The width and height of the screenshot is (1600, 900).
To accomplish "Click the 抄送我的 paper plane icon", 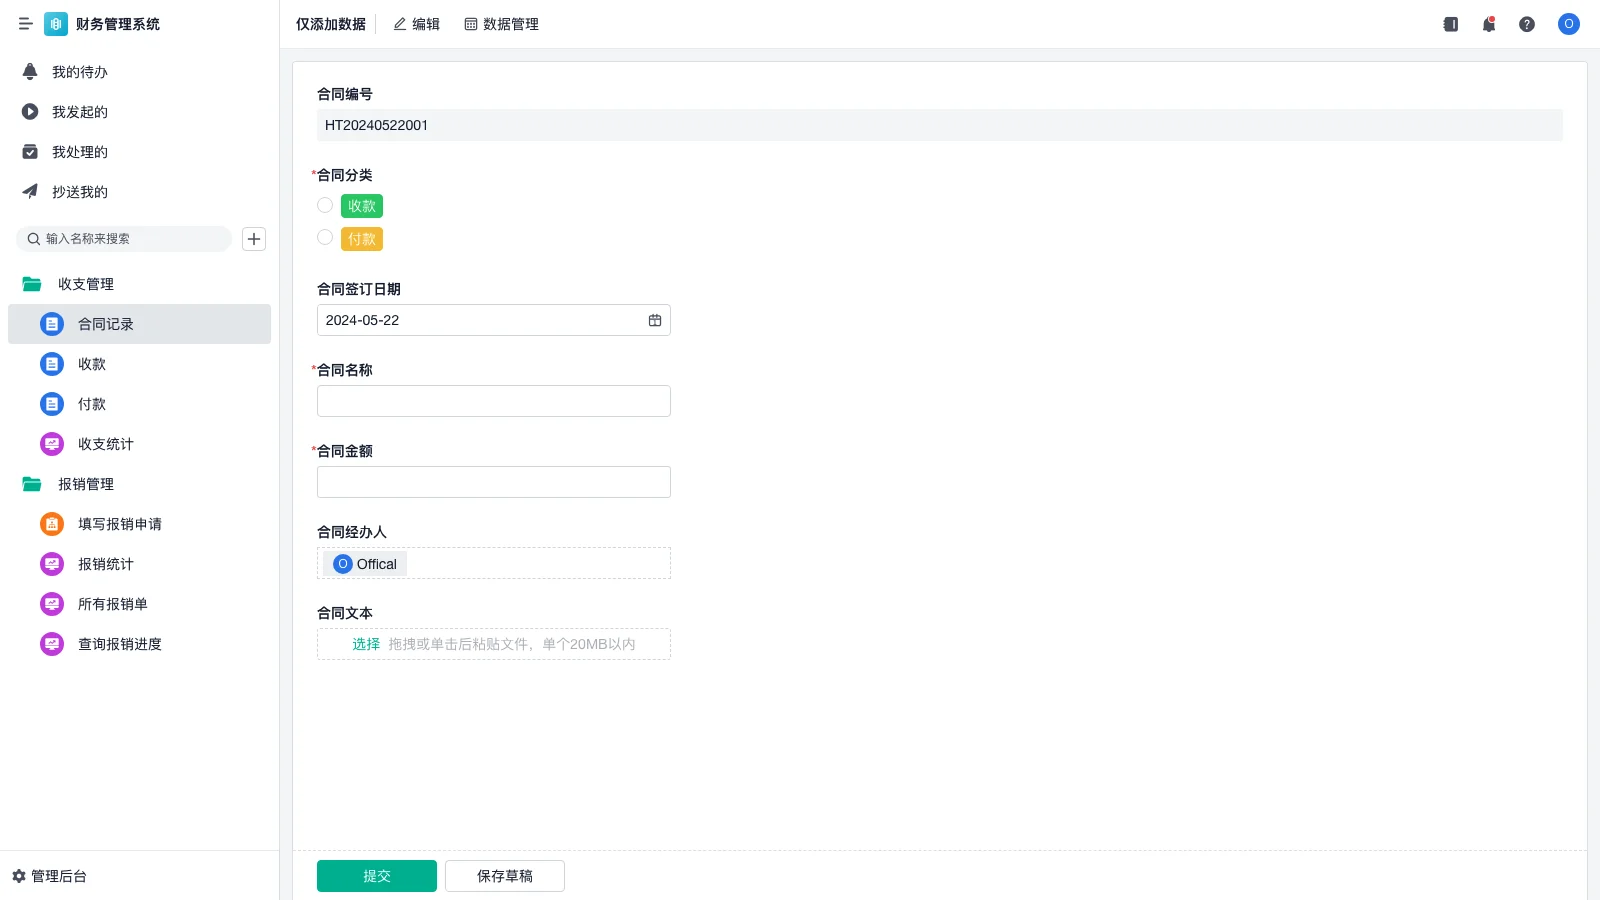I will pos(30,192).
